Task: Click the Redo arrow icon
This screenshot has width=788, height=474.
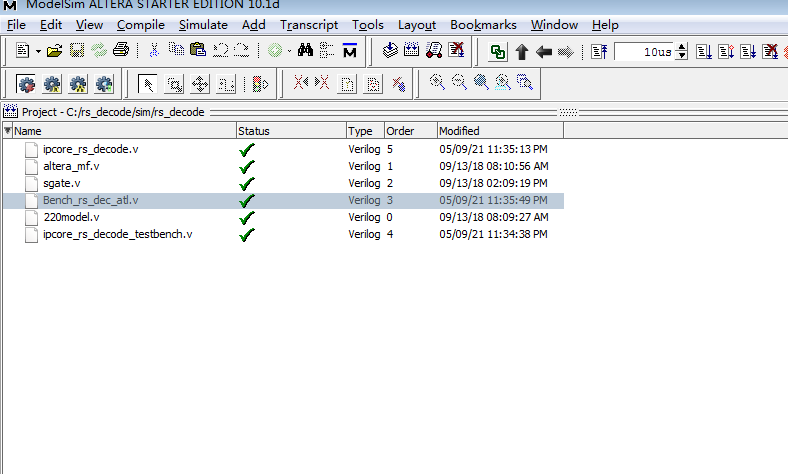Action: [242, 50]
